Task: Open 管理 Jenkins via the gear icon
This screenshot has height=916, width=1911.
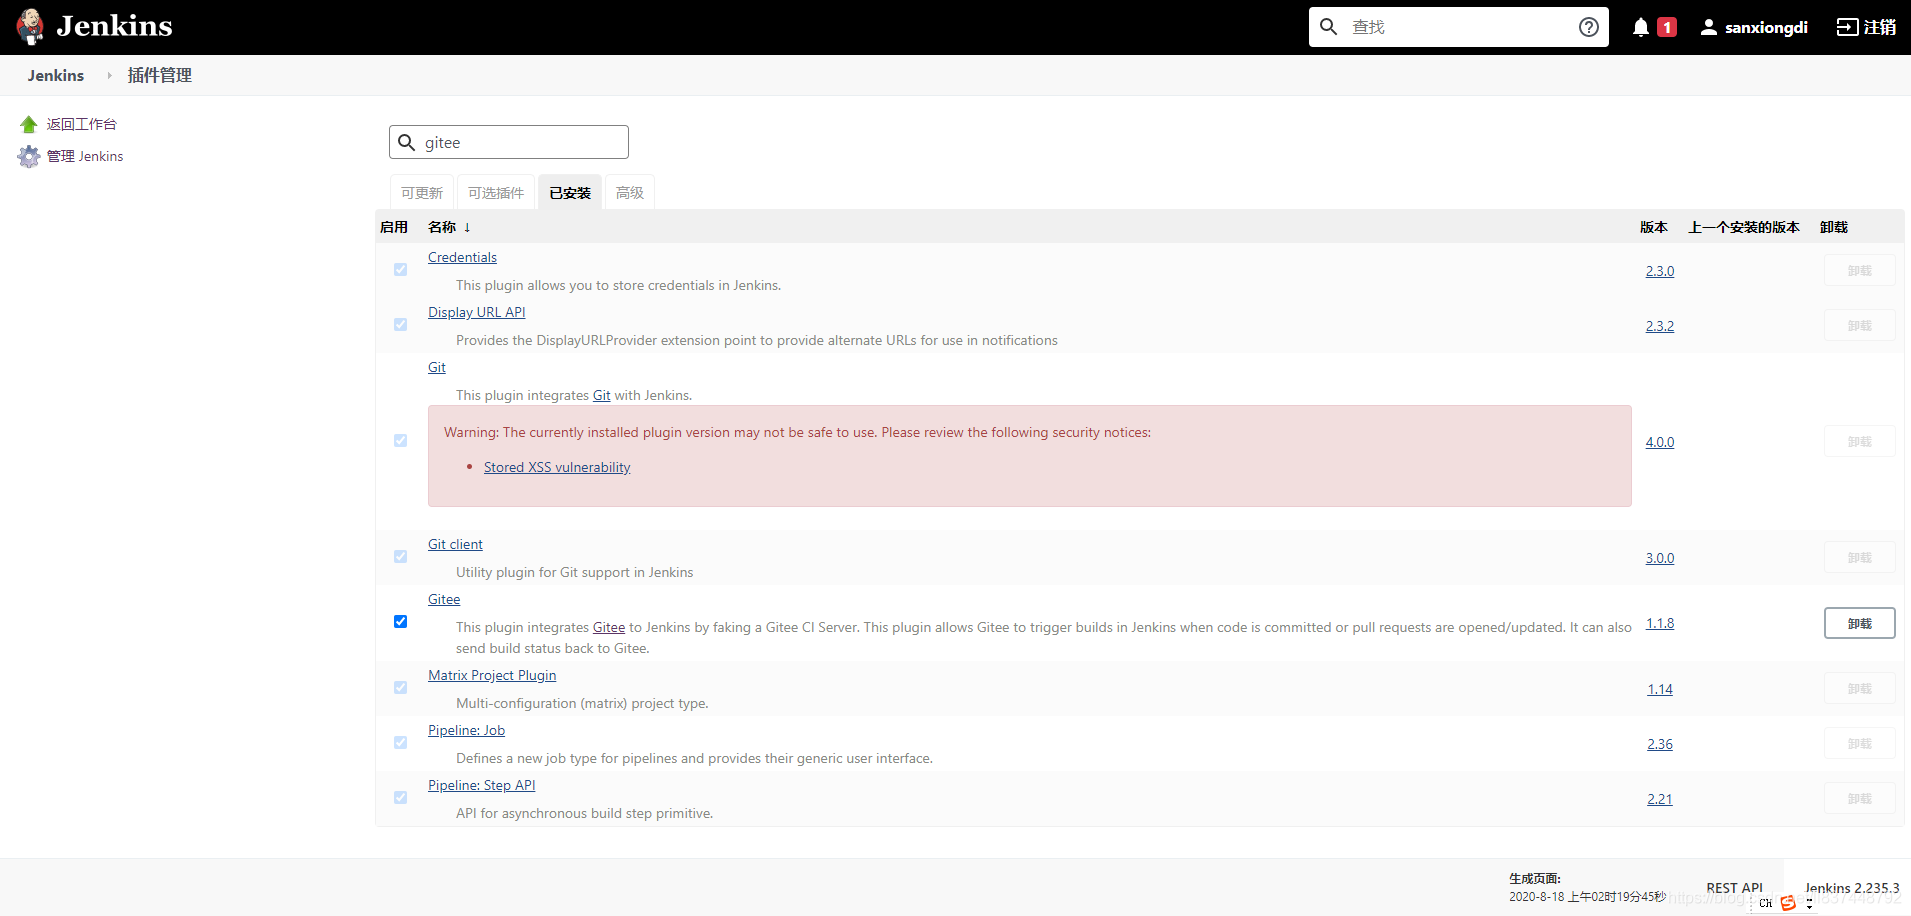Action: click(29, 156)
